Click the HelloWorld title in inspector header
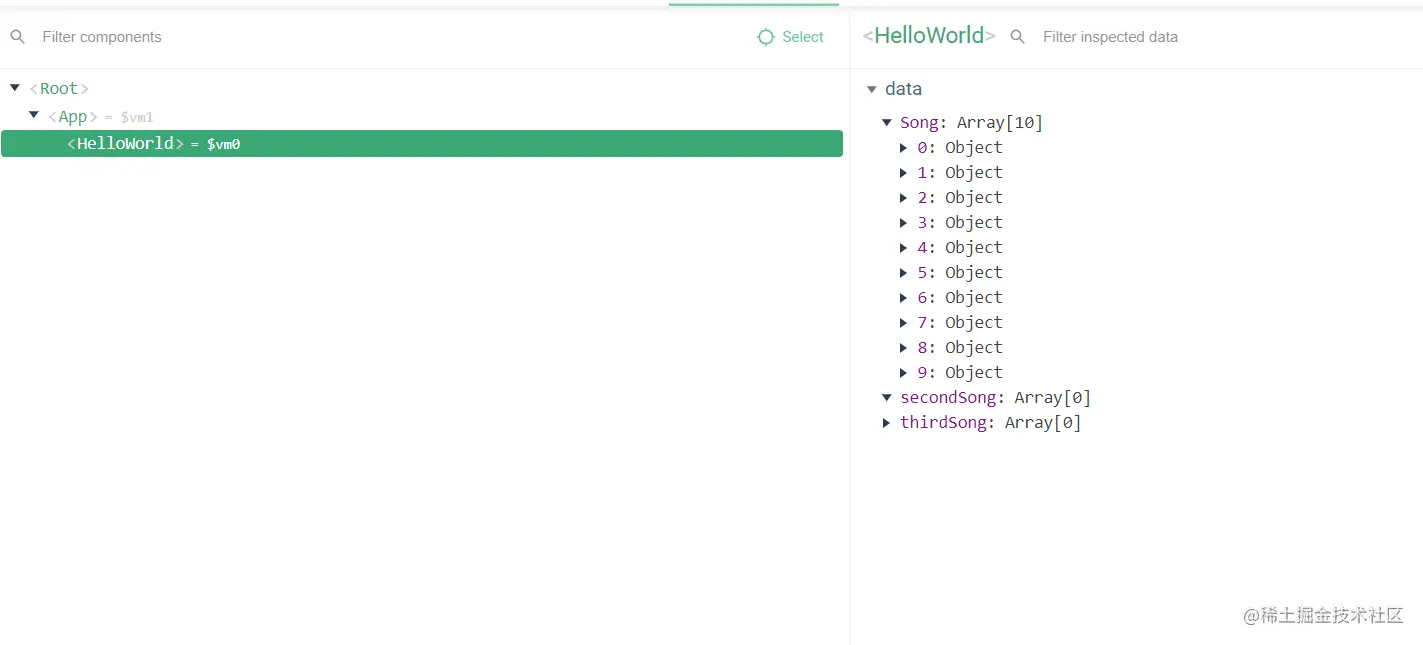The image size is (1423, 645). pos(929,36)
